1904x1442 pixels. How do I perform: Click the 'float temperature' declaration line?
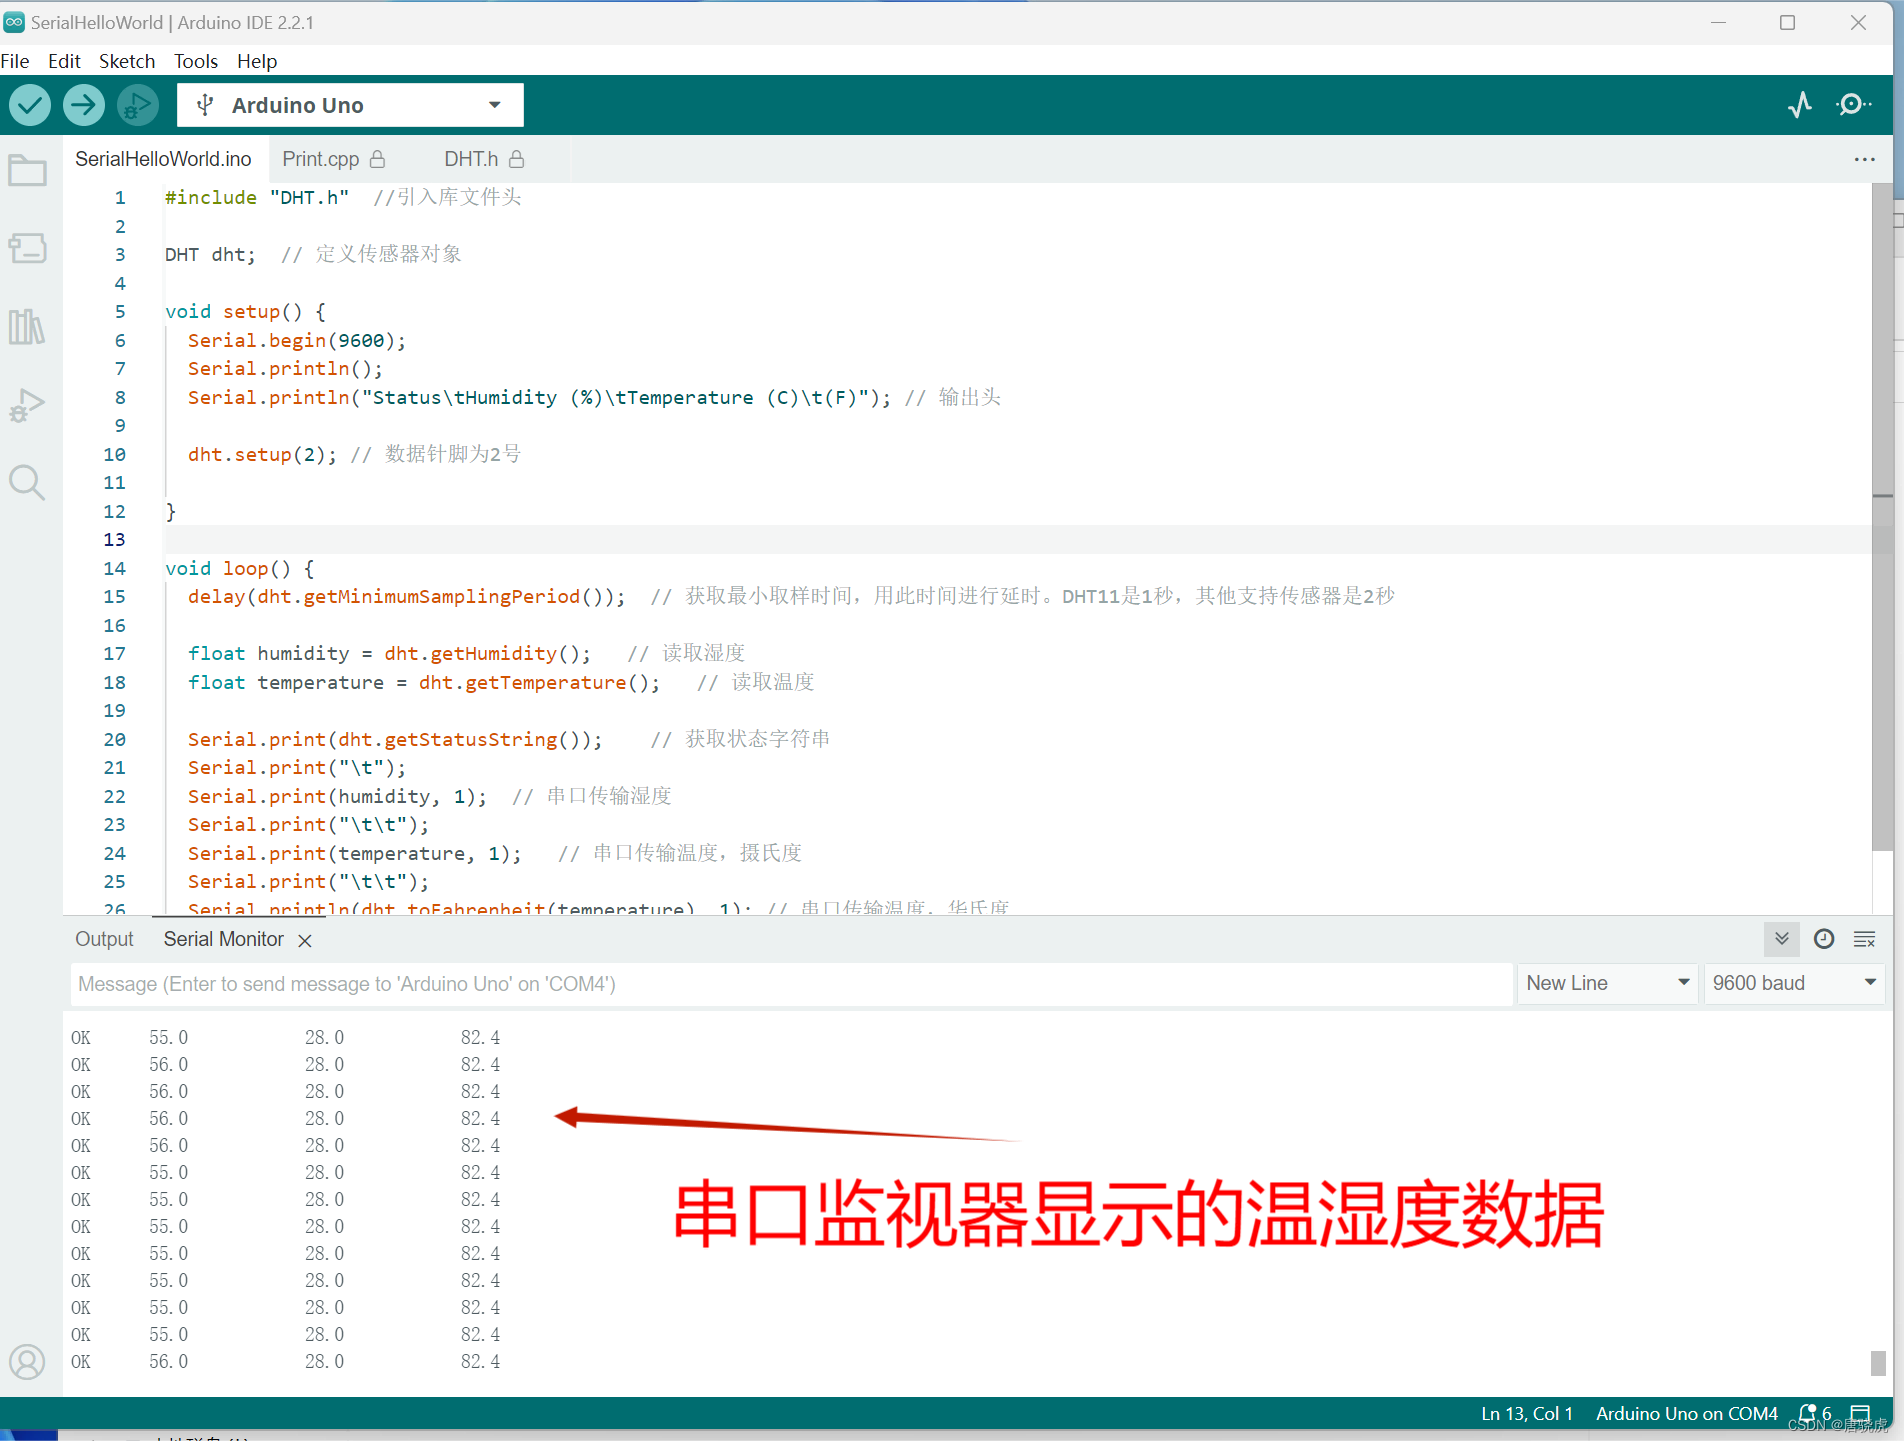point(424,683)
